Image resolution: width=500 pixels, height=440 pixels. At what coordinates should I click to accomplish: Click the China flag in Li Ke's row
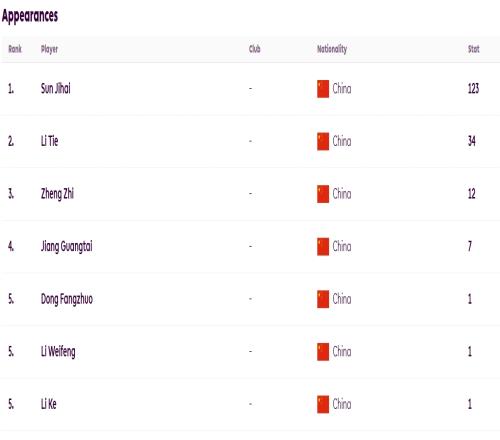[x=323, y=404]
